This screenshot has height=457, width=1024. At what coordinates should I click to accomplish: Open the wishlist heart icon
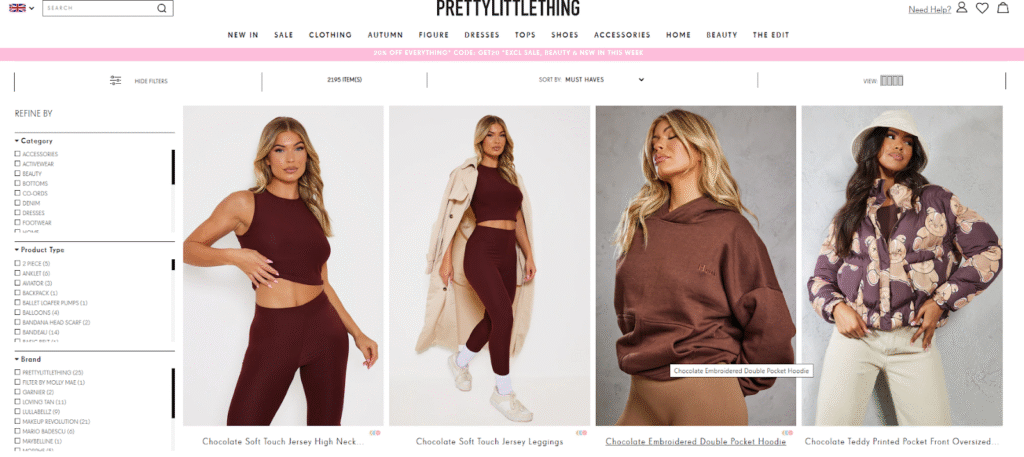tap(982, 8)
